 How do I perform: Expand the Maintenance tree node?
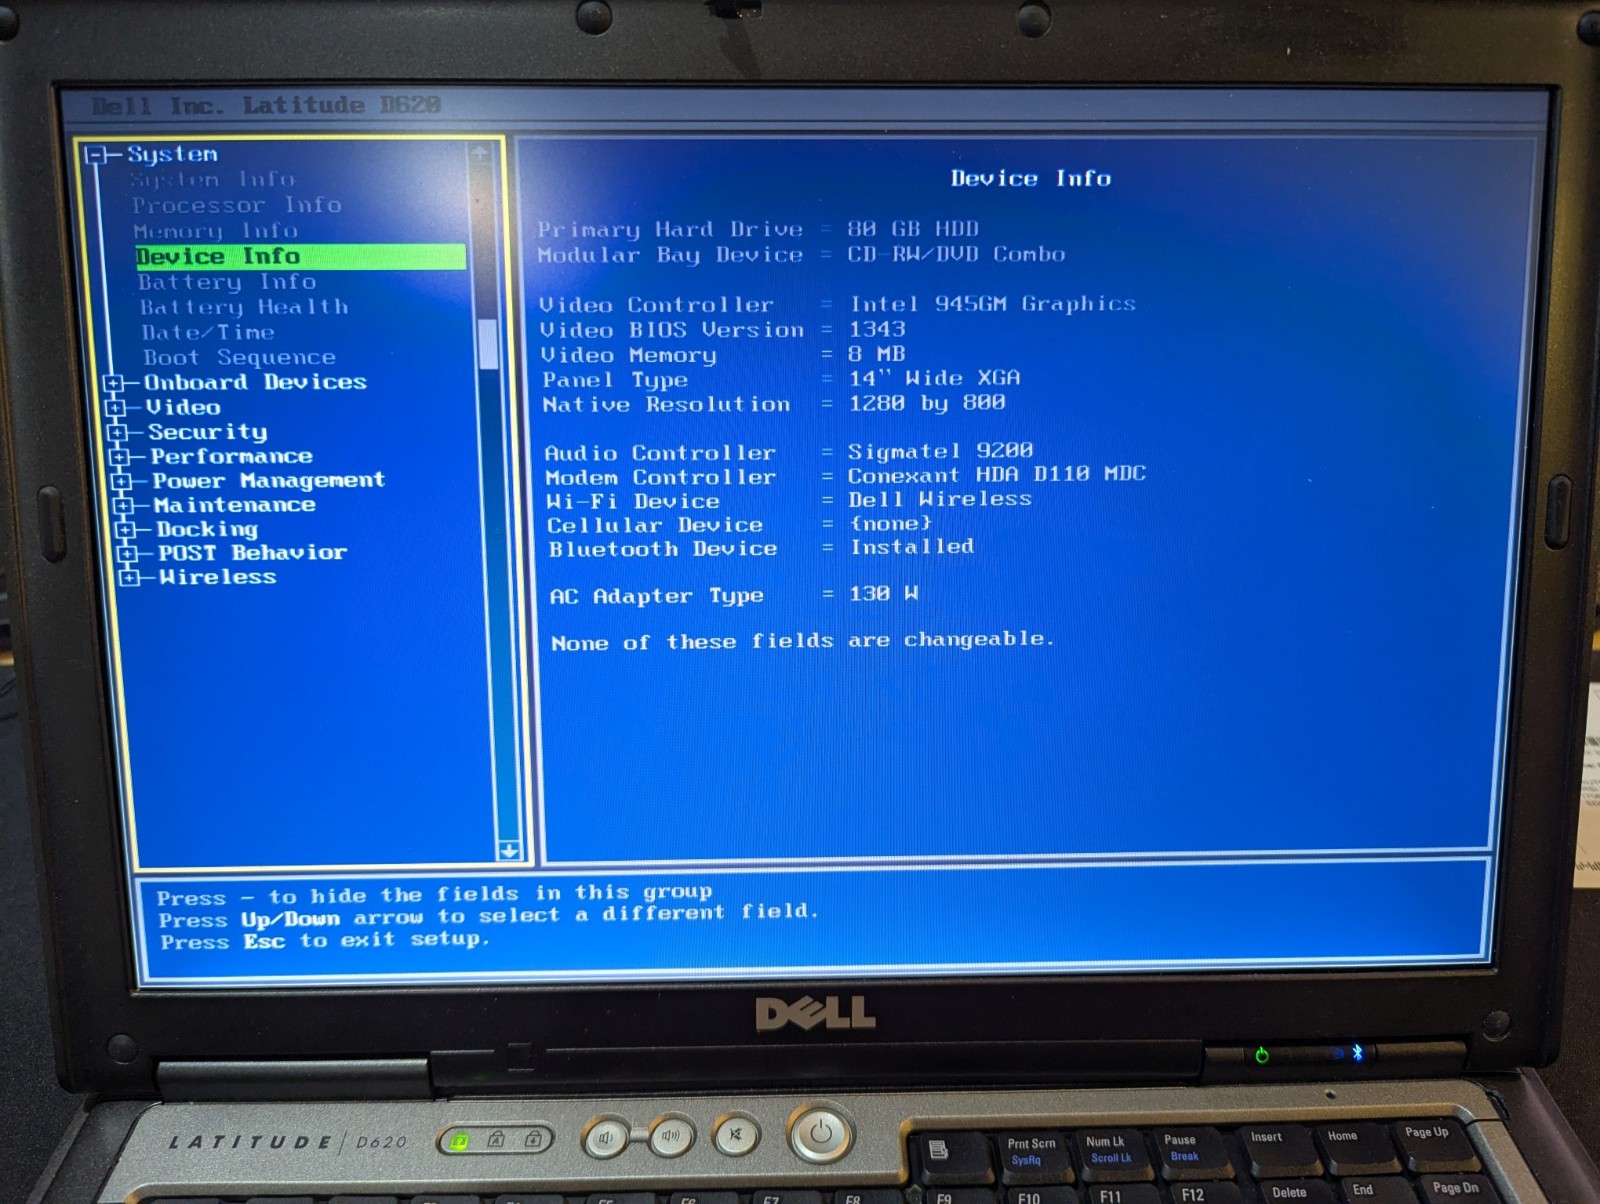click(124, 506)
